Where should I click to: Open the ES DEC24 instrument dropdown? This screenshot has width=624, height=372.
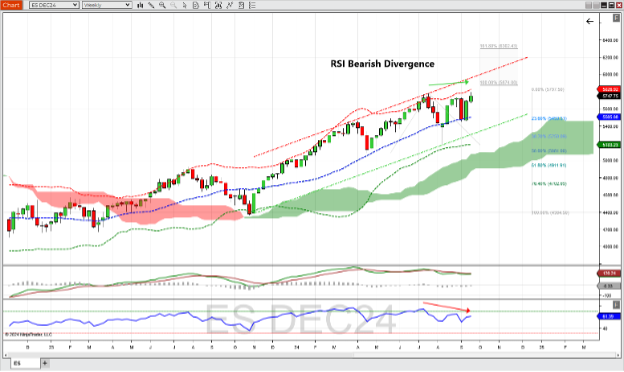[54, 5]
